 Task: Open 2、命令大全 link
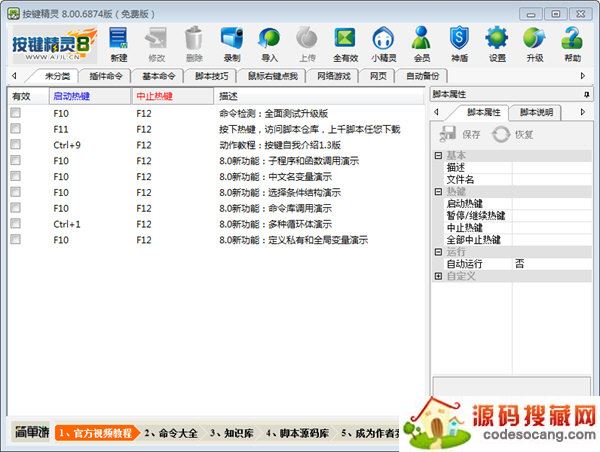(171, 433)
